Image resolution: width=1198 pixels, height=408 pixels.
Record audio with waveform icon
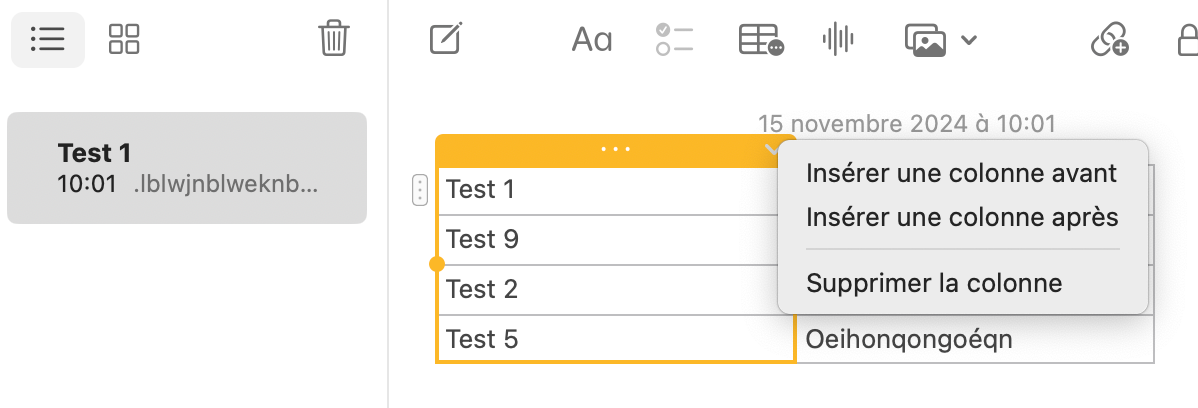(838, 40)
